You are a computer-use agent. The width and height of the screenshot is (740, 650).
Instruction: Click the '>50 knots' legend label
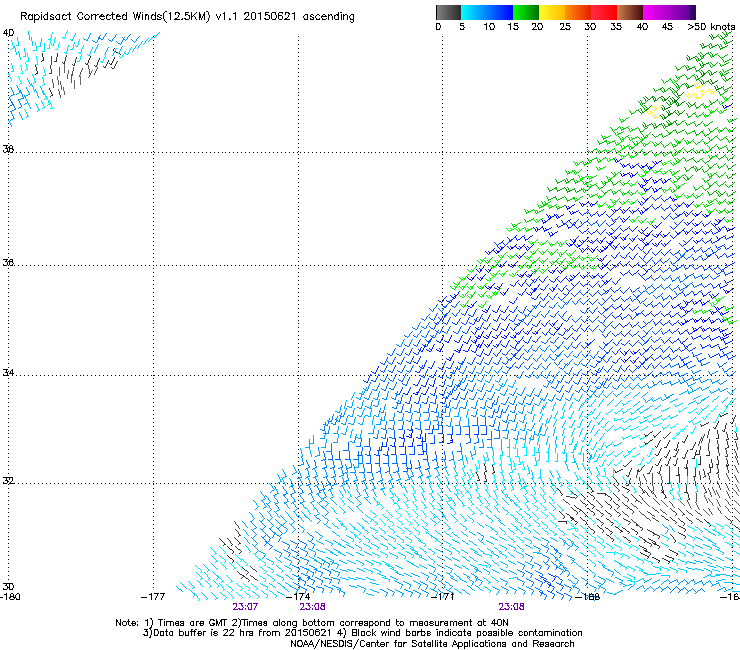pos(711,27)
